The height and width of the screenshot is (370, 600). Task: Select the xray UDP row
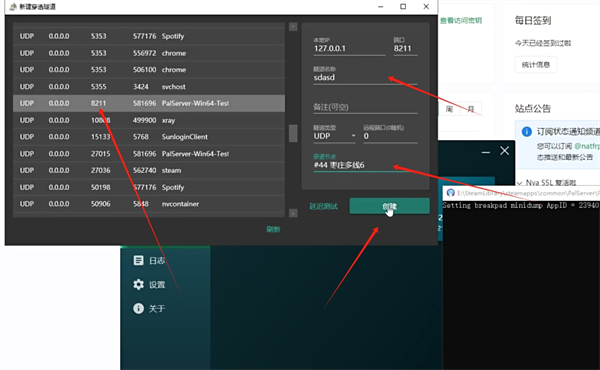(149, 120)
